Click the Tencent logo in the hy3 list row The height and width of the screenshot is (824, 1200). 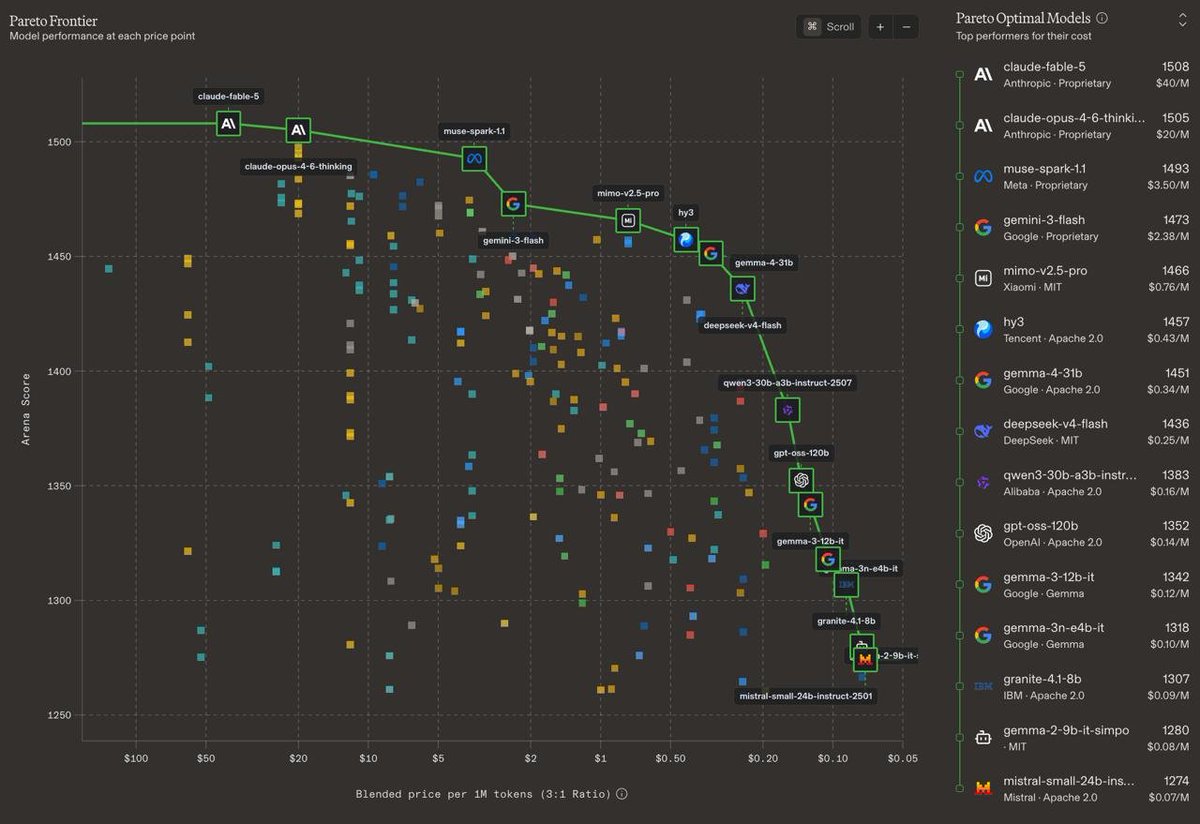983,329
